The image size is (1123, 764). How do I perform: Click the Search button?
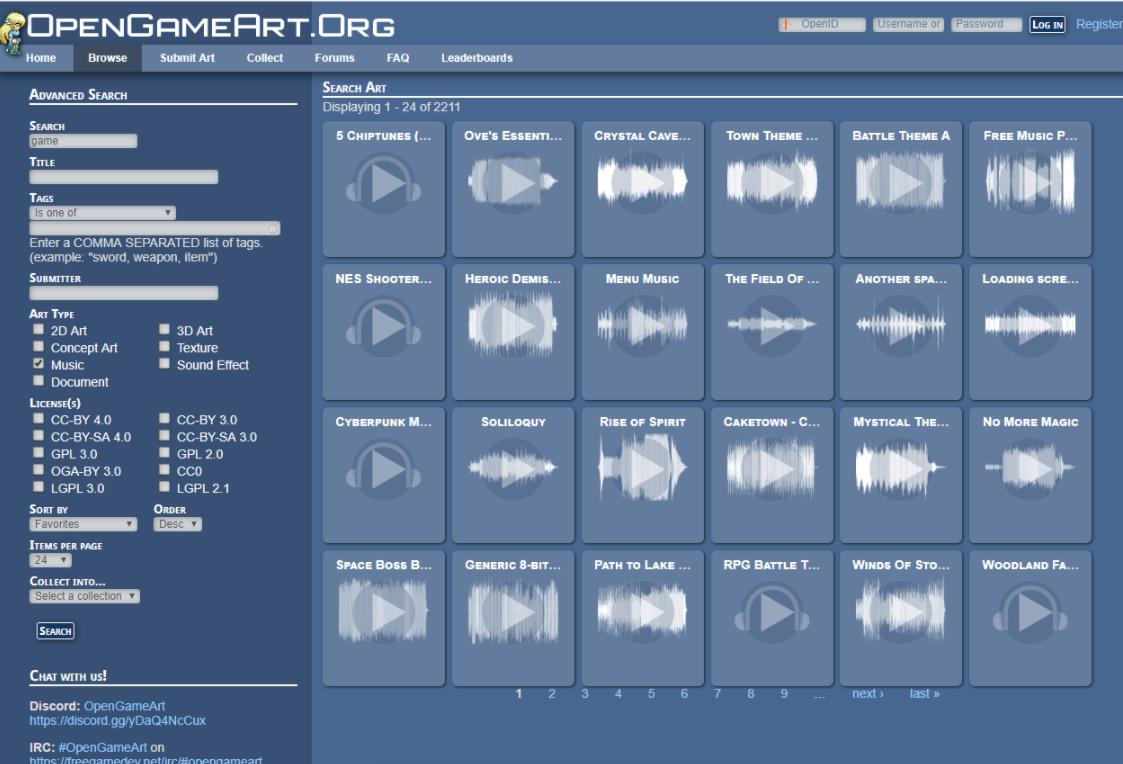[55, 631]
